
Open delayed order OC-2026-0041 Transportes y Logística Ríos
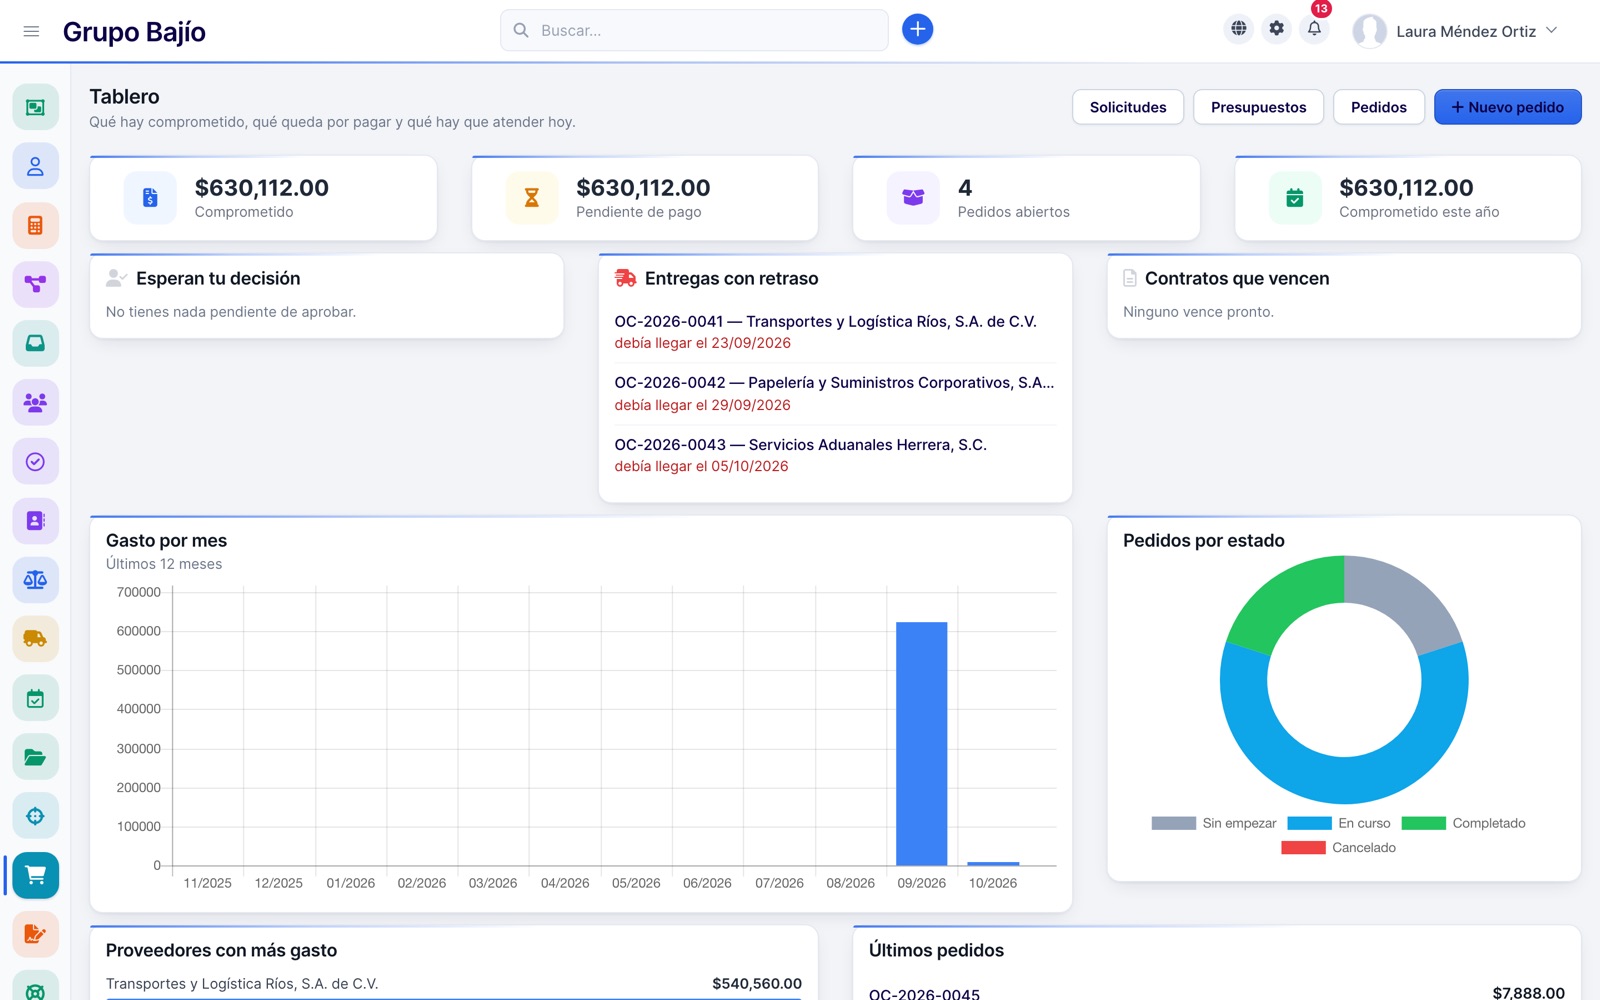(825, 321)
